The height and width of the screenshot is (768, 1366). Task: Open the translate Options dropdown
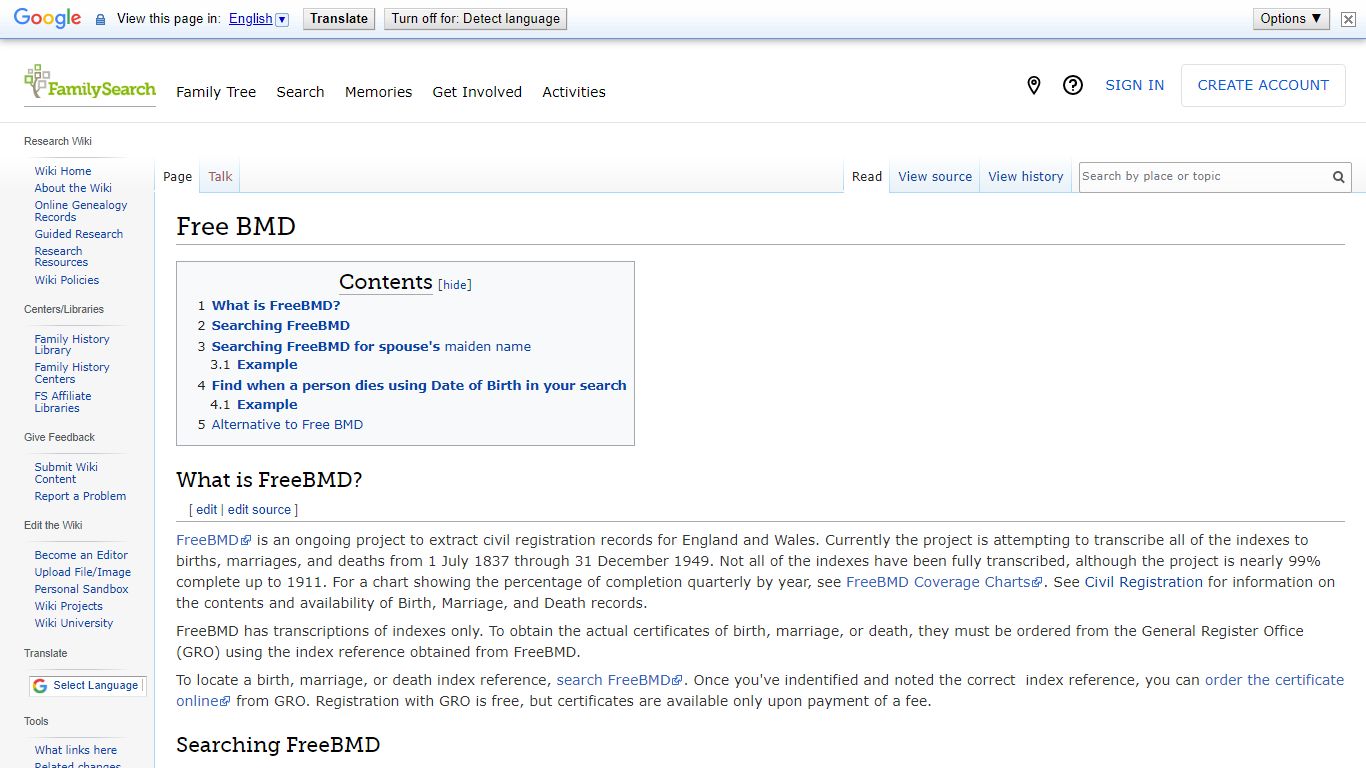point(1291,19)
